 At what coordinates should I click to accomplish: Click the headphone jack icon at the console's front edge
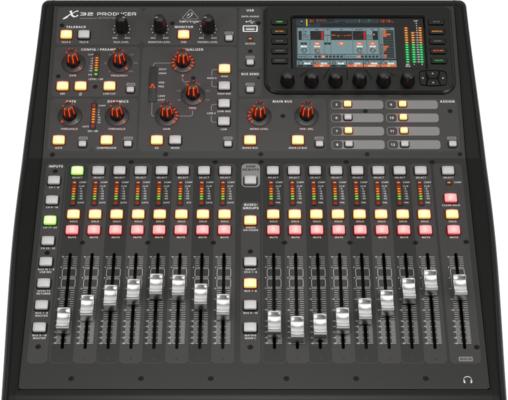(468, 380)
